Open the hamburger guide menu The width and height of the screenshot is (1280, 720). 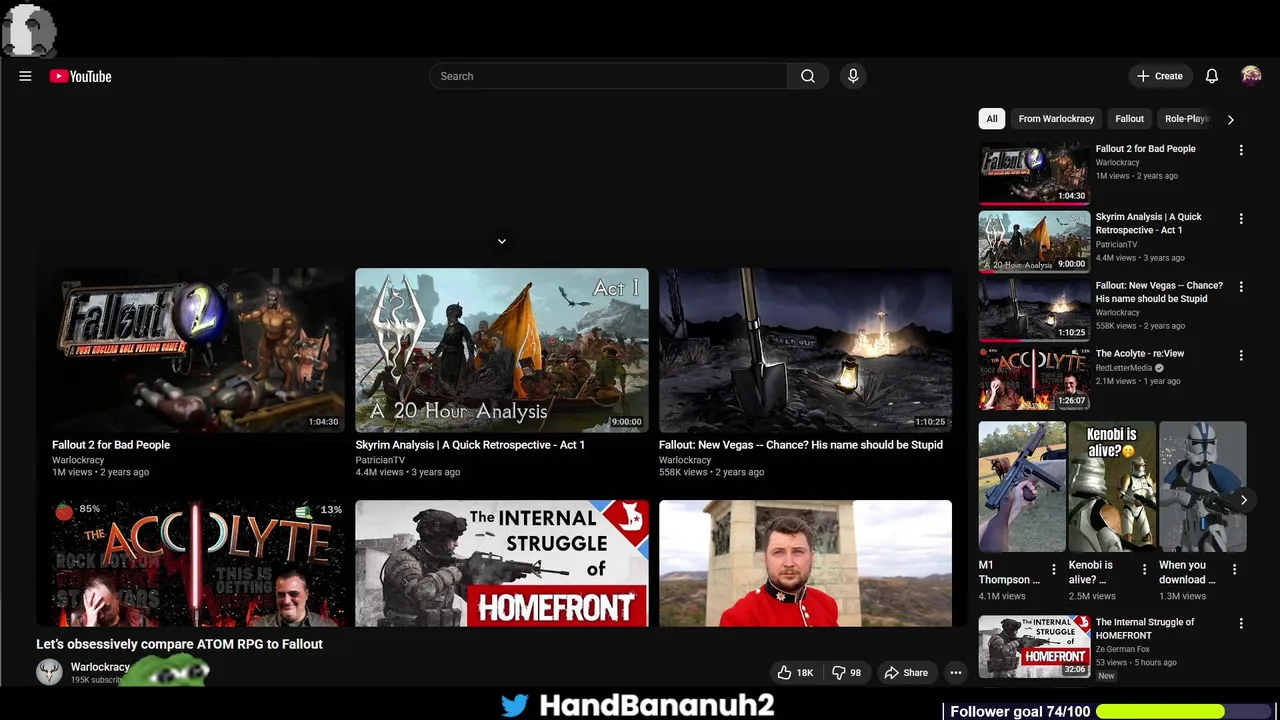(25, 76)
